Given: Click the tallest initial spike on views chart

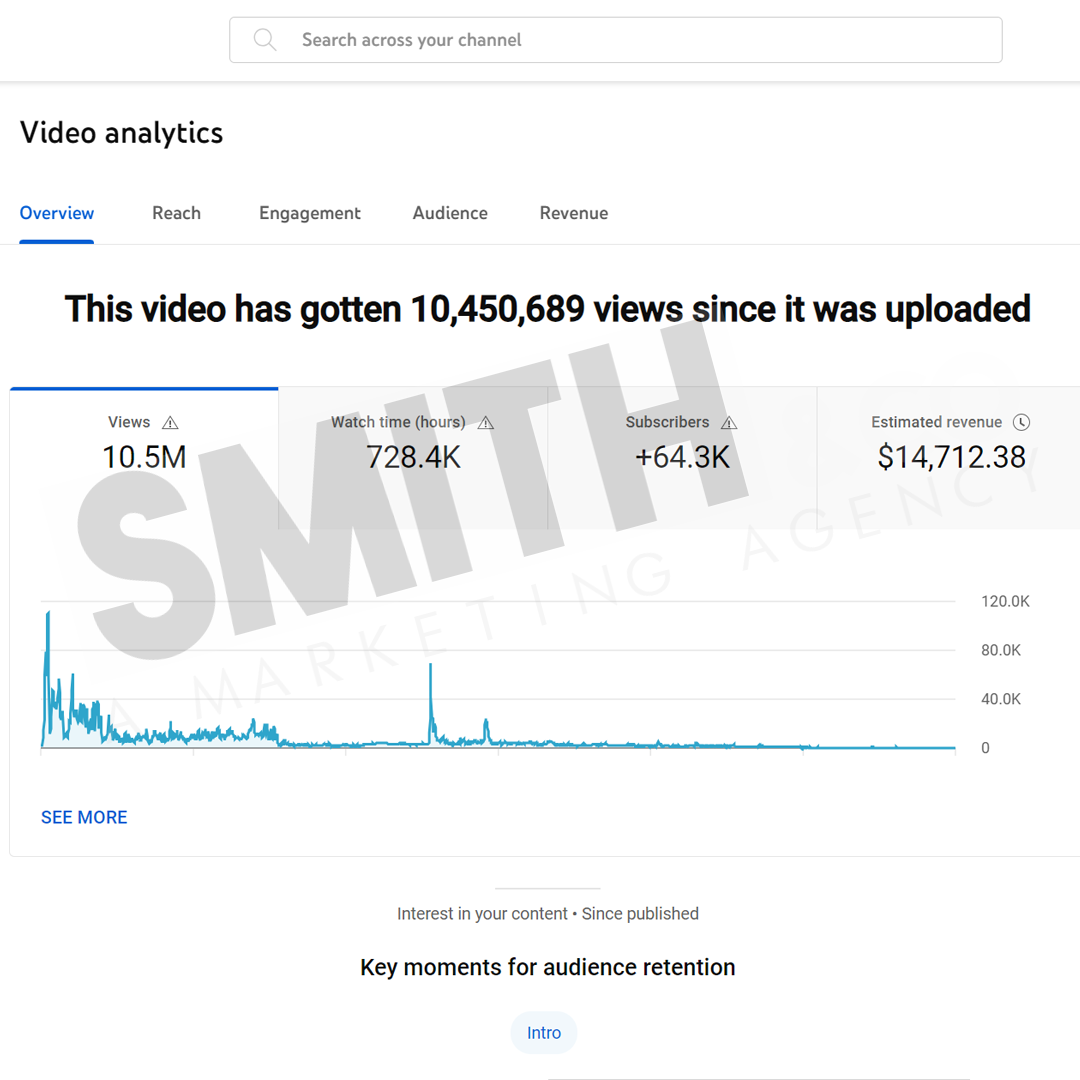Looking at the screenshot, I should click(48, 613).
